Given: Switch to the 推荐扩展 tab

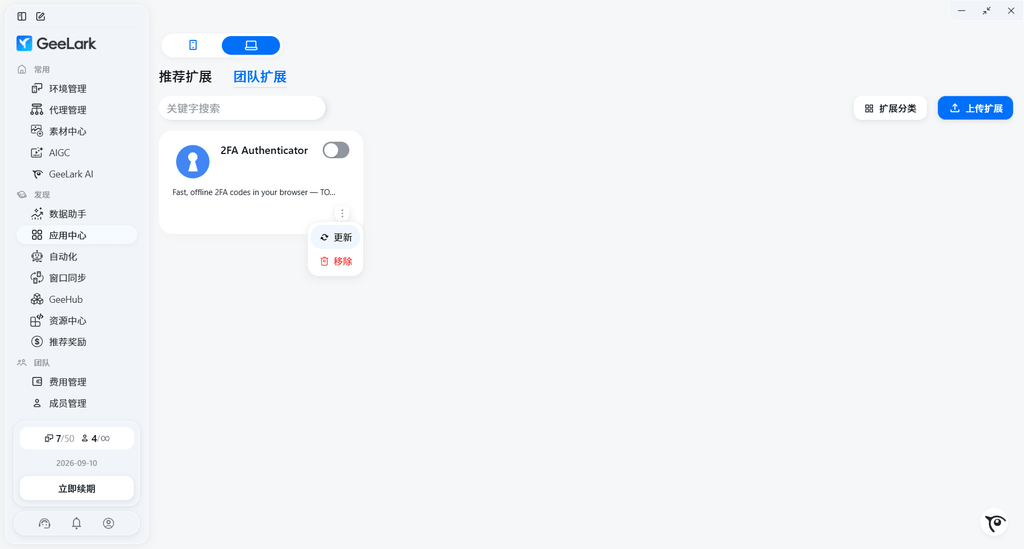Looking at the screenshot, I should click(x=185, y=77).
